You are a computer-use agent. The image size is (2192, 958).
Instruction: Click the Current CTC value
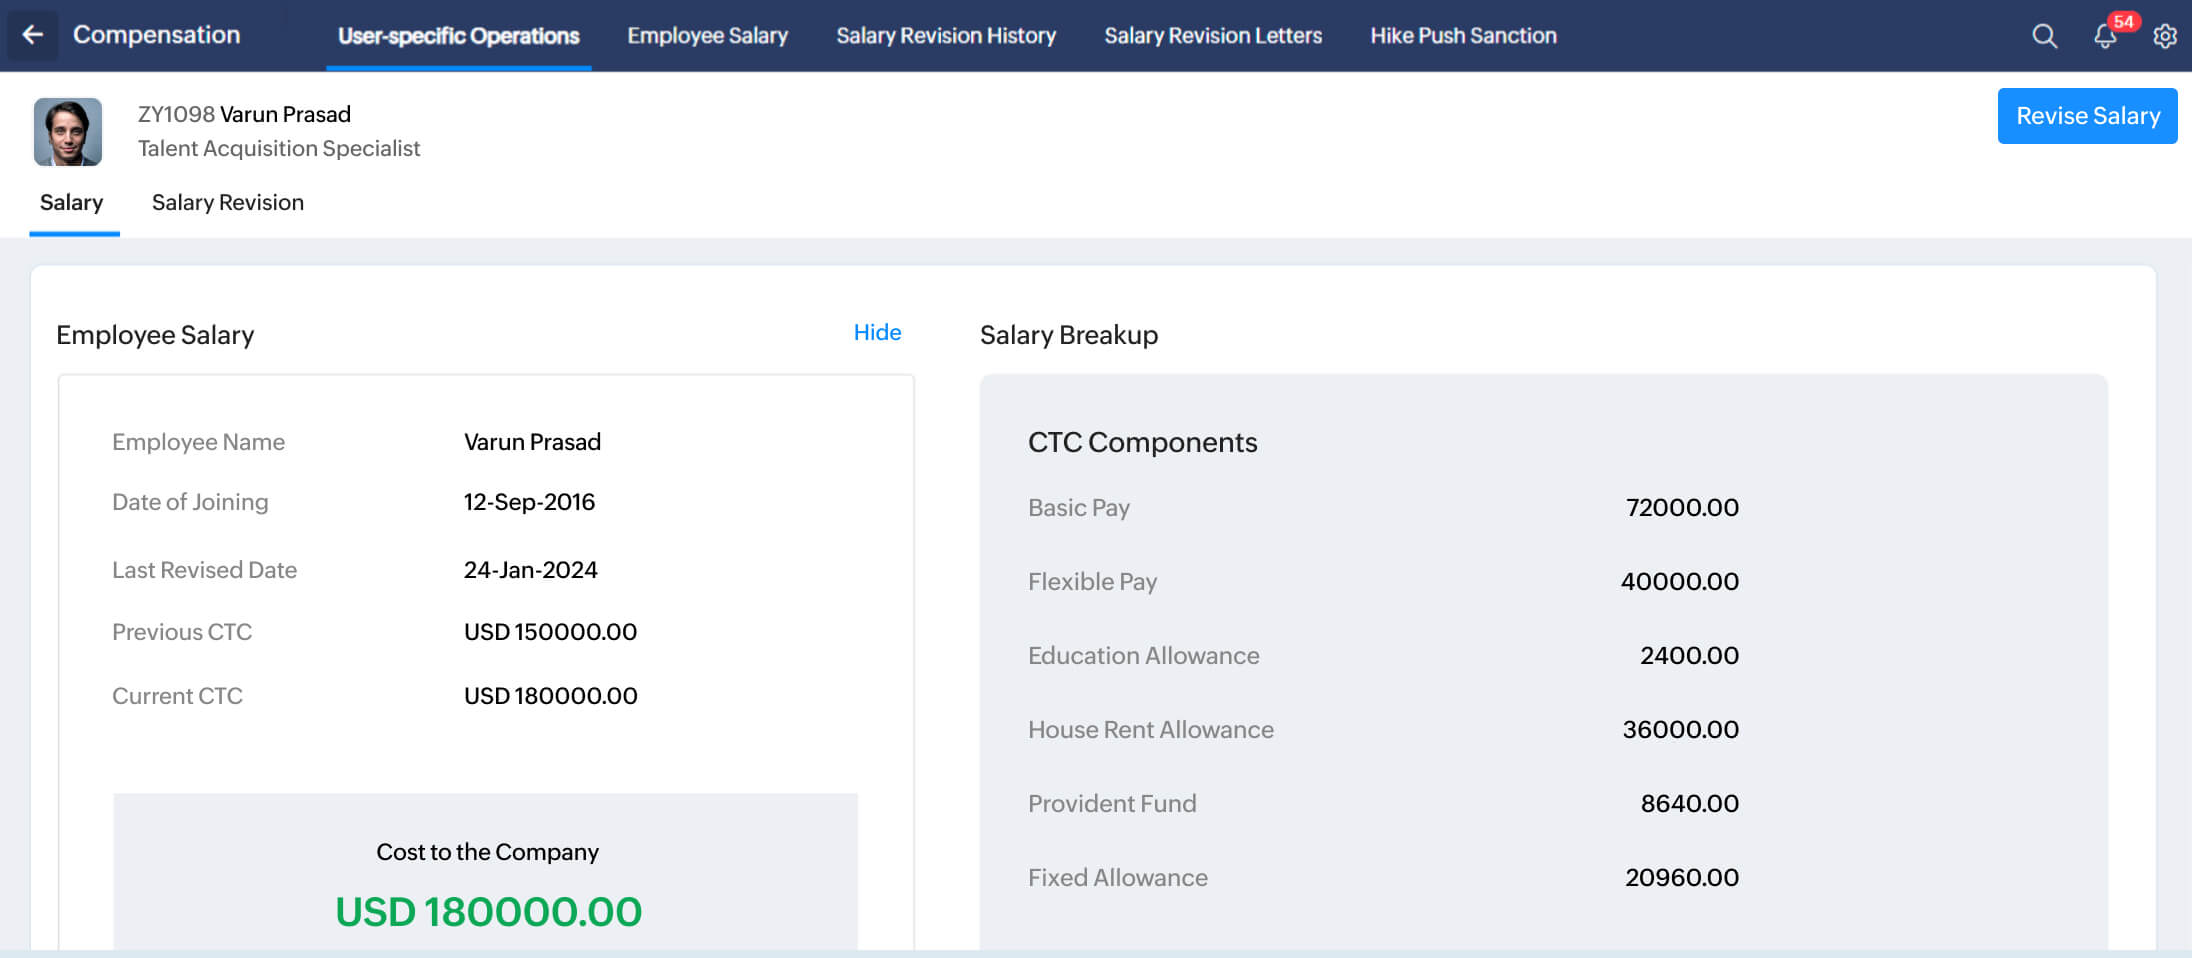coord(550,696)
